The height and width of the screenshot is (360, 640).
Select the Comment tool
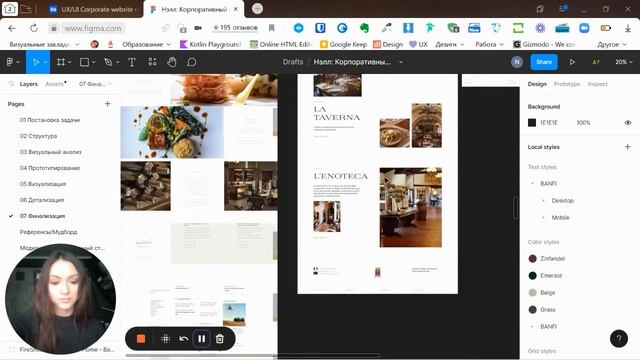click(191, 62)
